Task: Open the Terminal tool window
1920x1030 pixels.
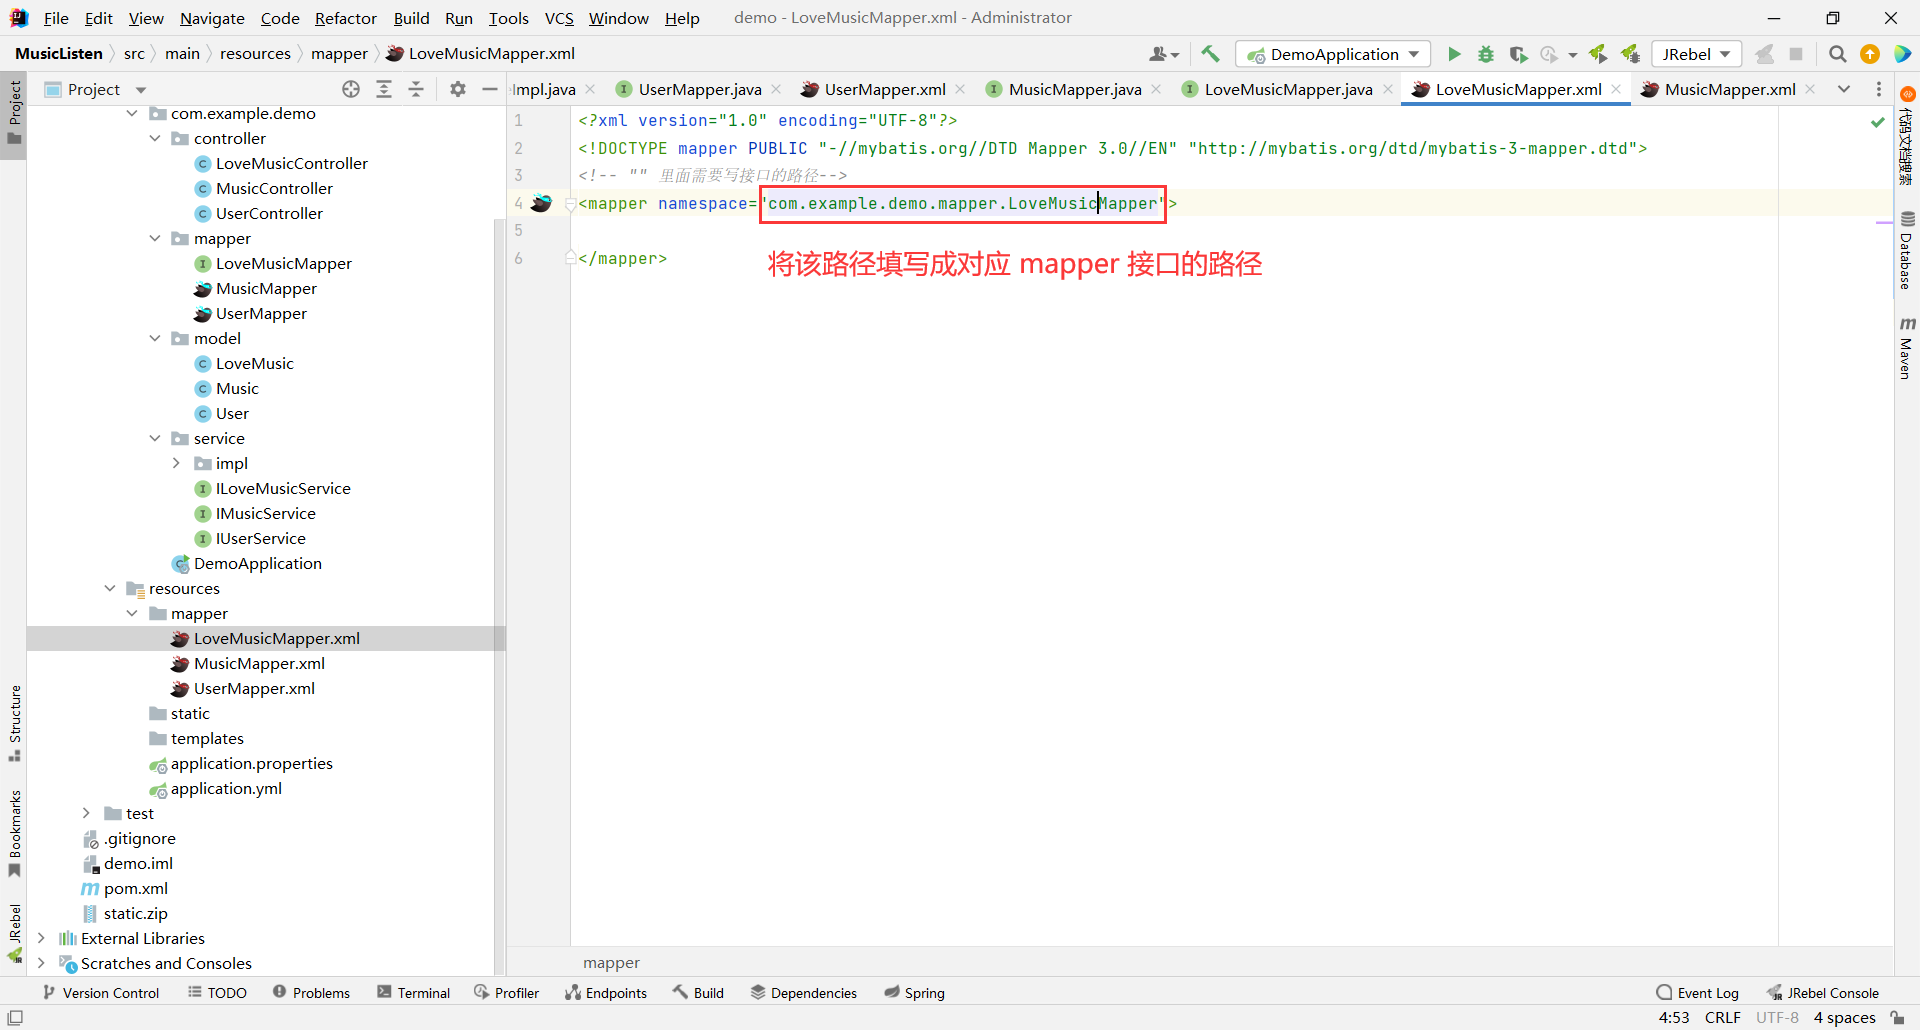Action: pyautogui.click(x=414, y=993)
